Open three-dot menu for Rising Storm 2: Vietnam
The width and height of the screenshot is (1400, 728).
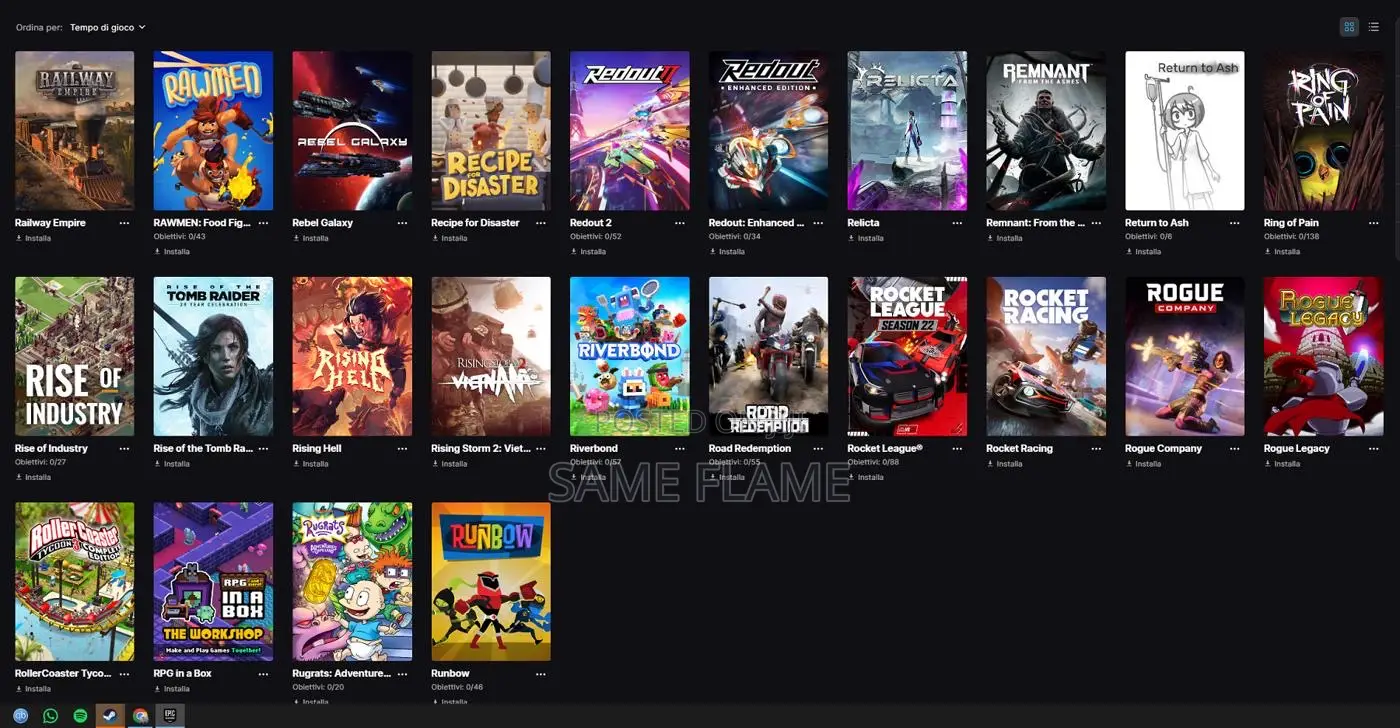tap(541, 449)
